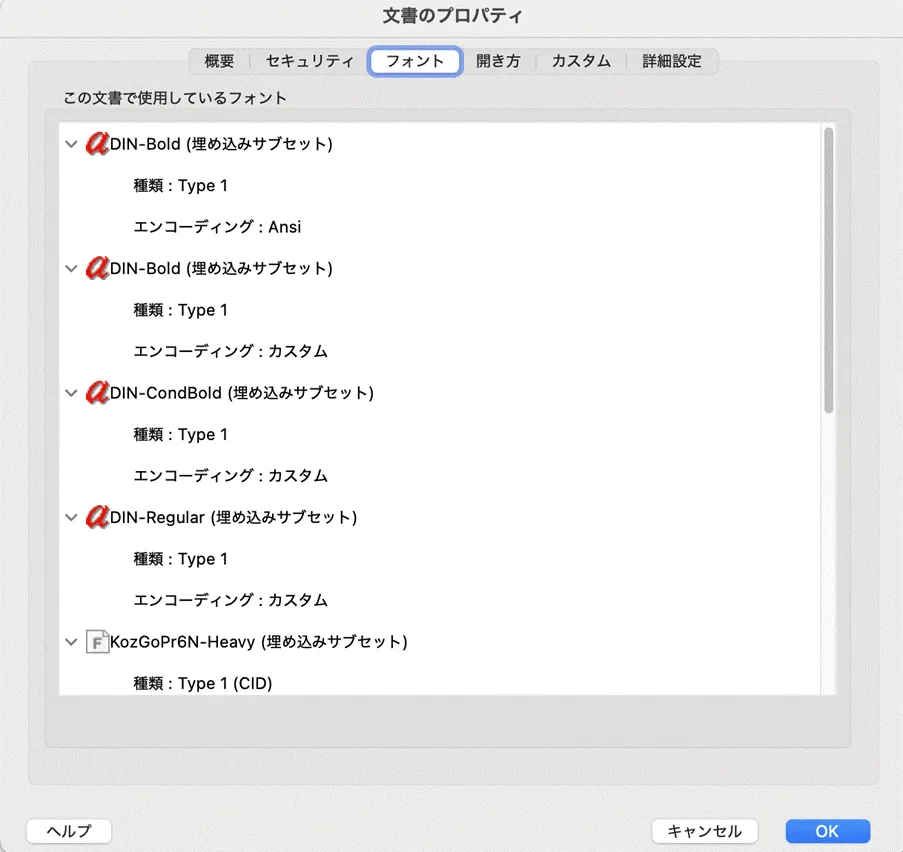Collapse the first DIN-Bold font entry
The height and width of the screenshot is (852, 903).
tap(70, 143)
